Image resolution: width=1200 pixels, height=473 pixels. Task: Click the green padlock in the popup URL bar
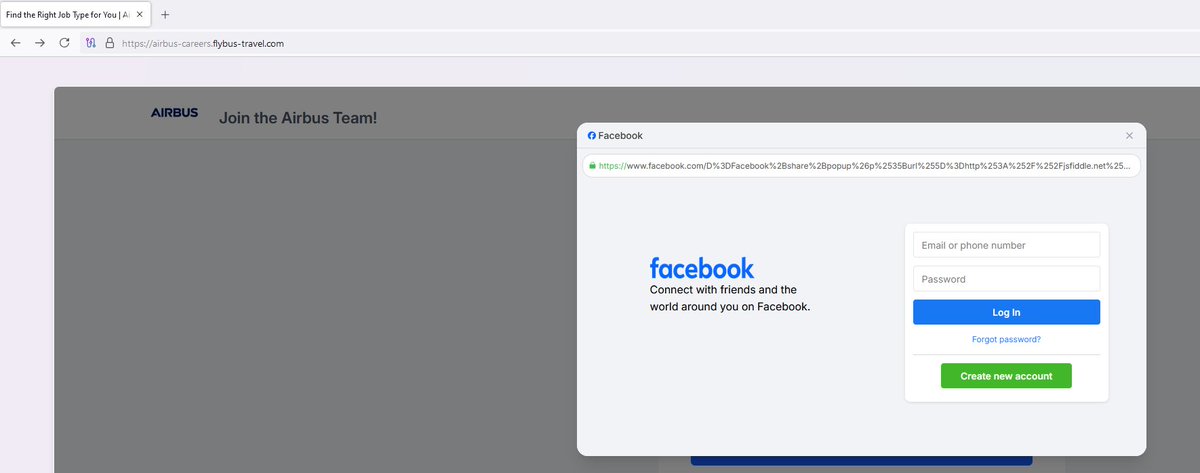592,166
